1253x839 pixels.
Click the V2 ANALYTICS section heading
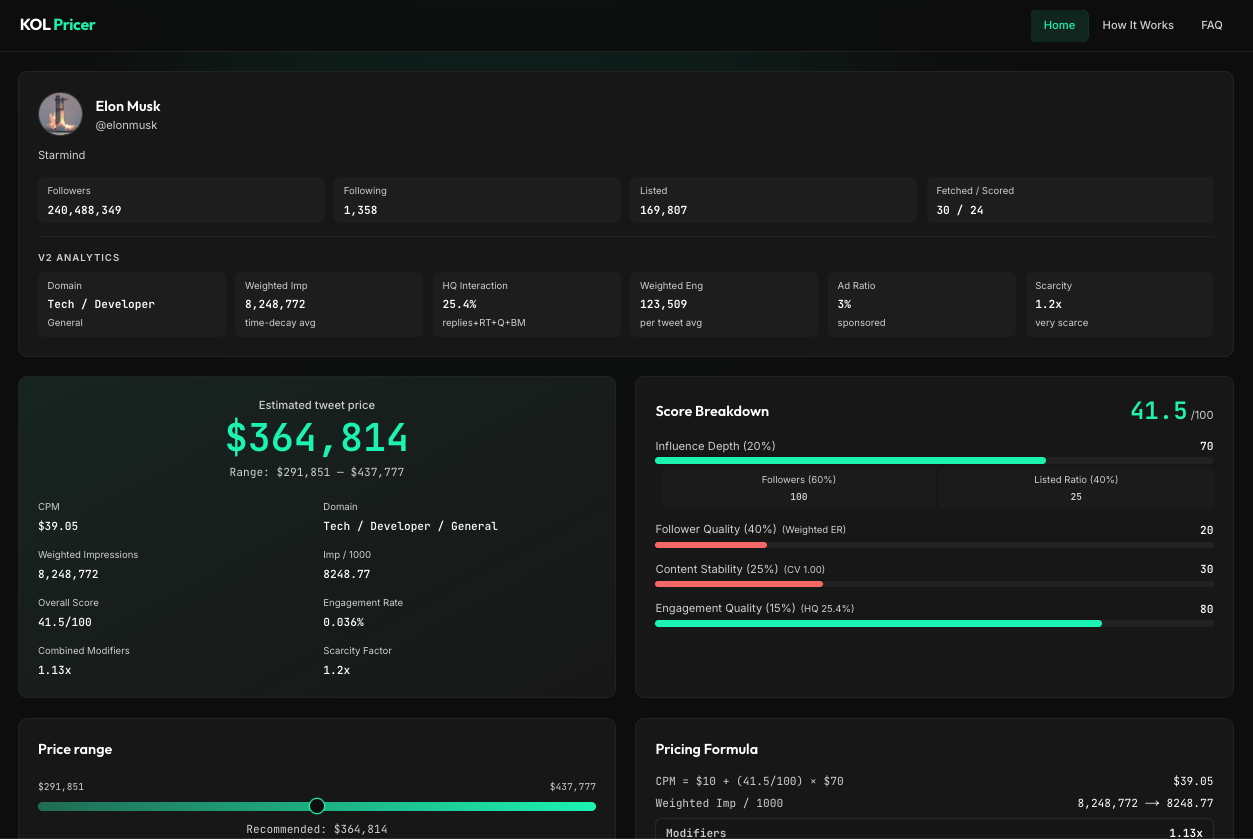pyautogui.click(x=79, y=258)
